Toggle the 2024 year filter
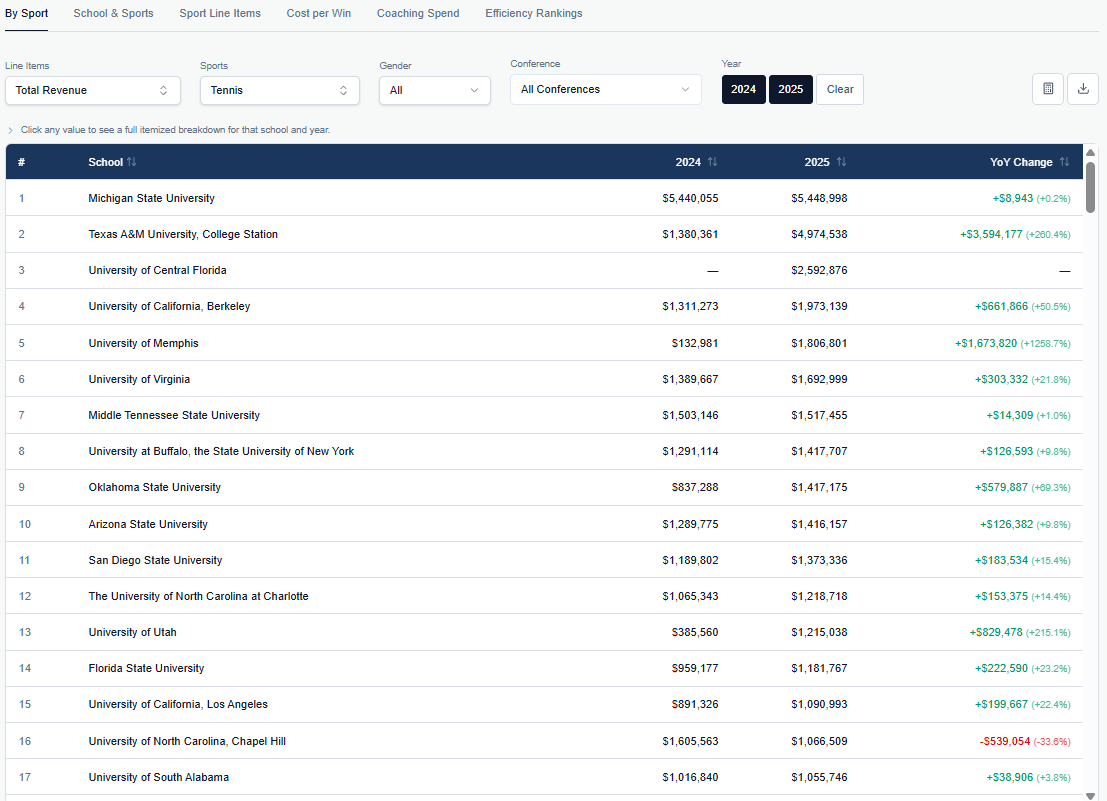The image size is (1107, 801). 743,89
